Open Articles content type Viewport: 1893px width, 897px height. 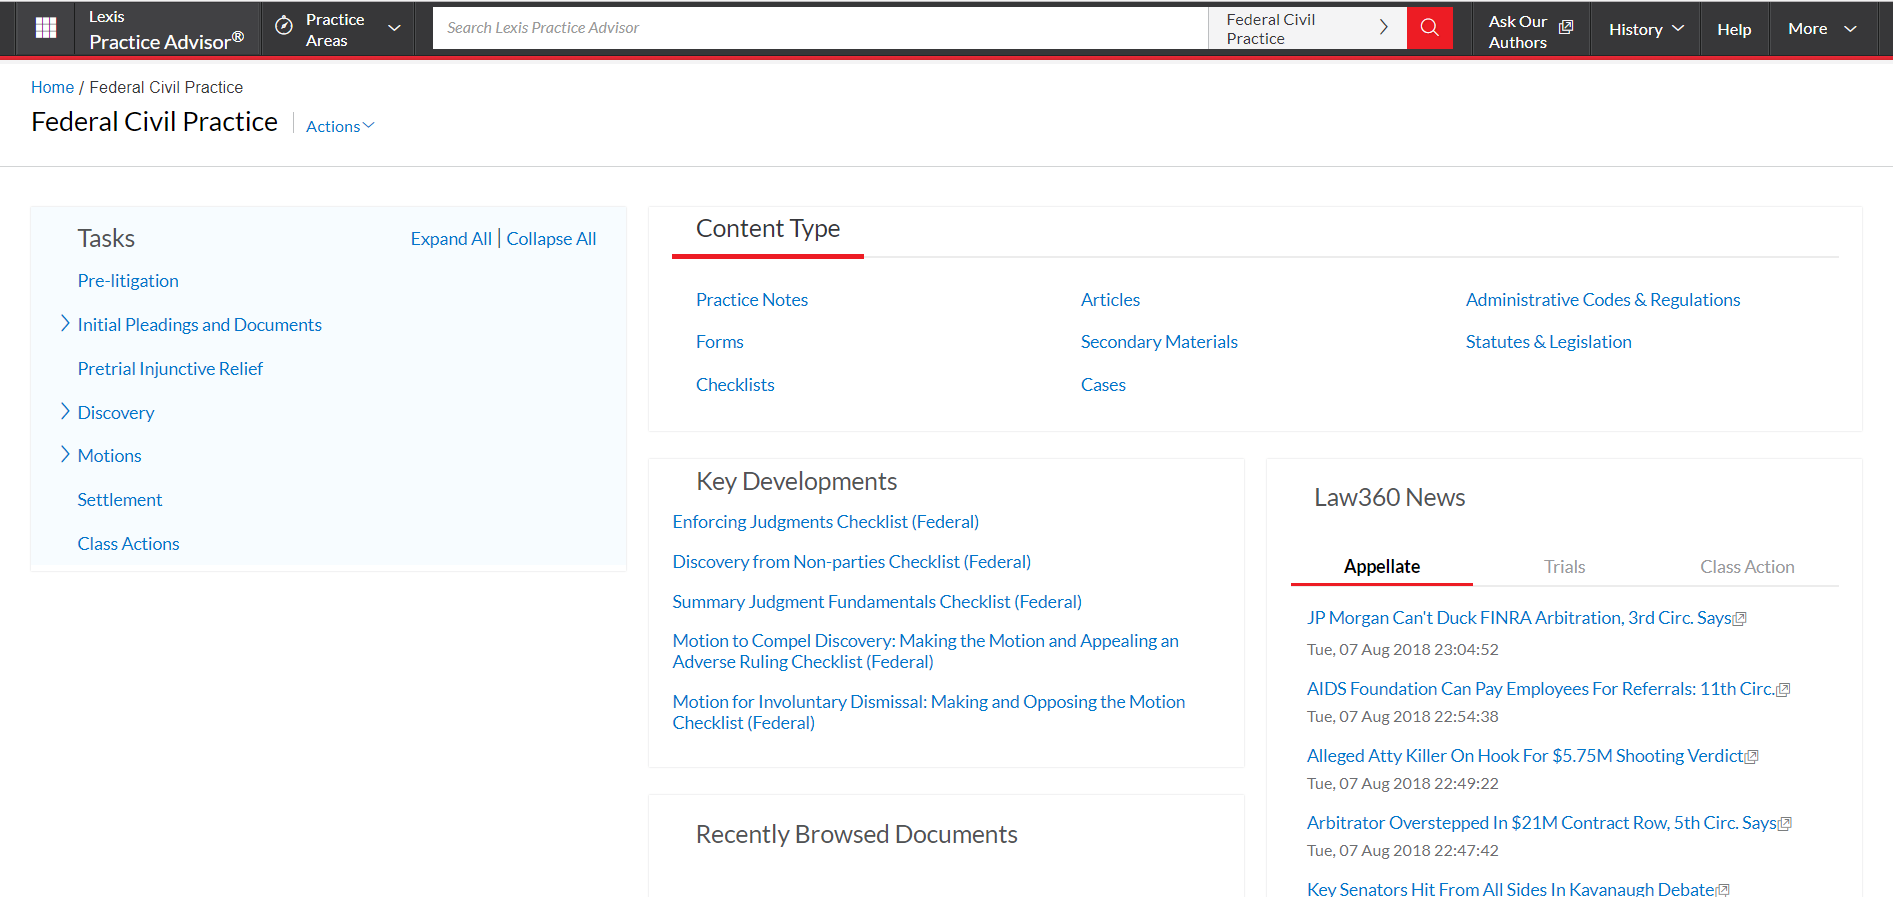pos(1110,300)
